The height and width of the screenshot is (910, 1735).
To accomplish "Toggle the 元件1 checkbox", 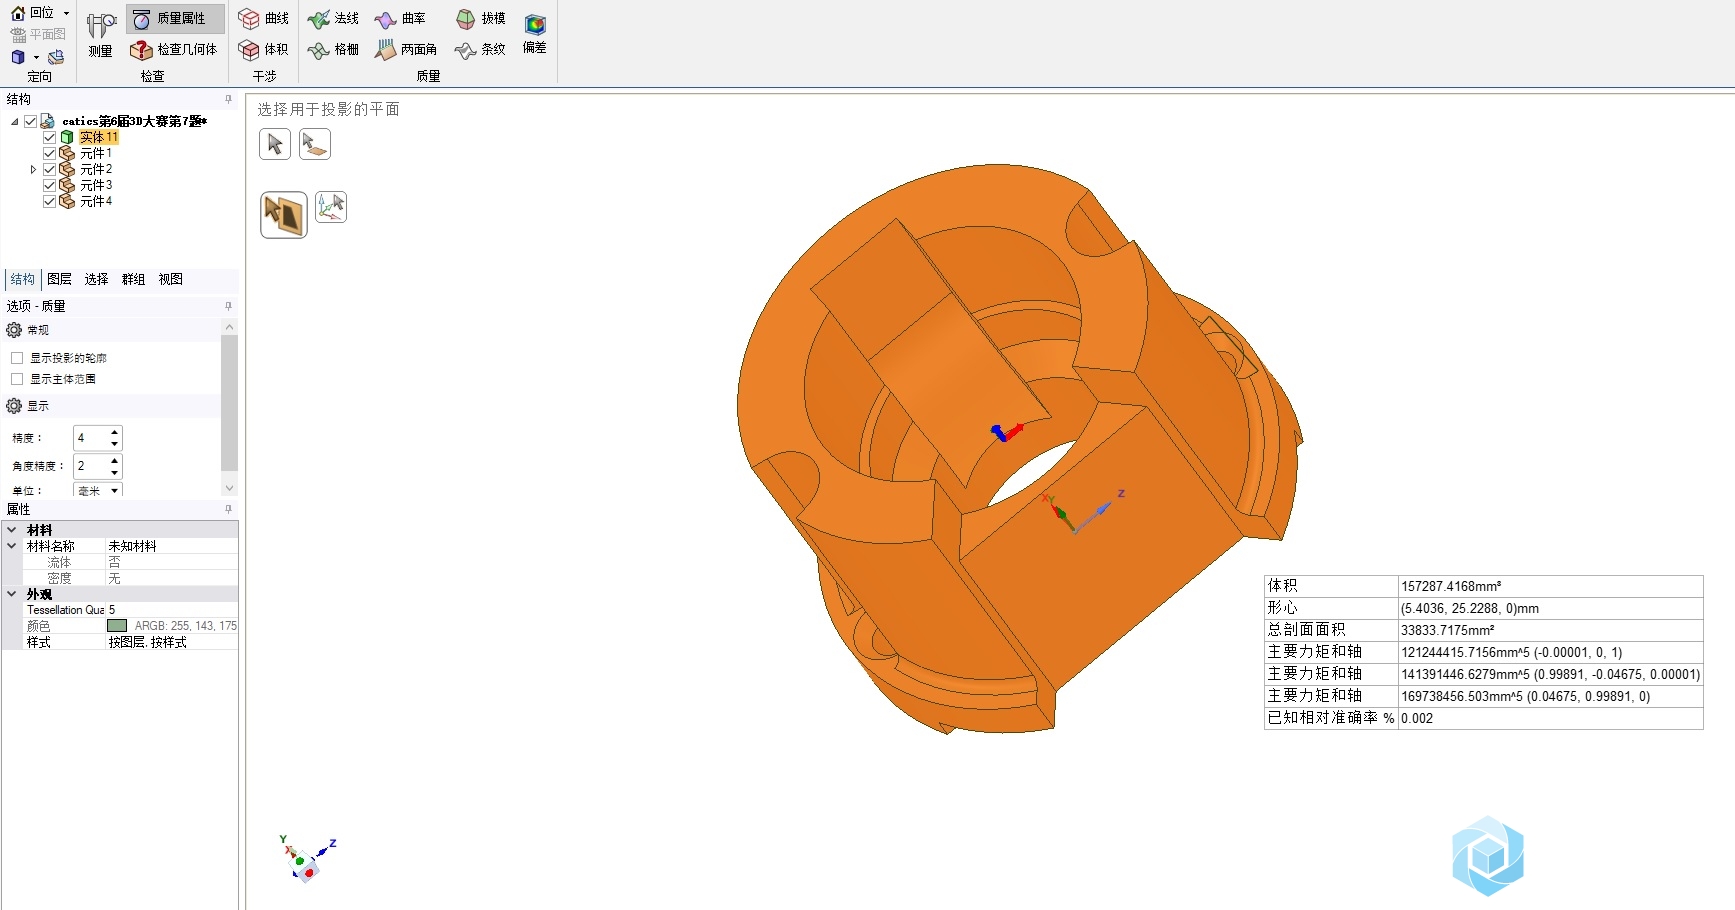I will [49, 154].
